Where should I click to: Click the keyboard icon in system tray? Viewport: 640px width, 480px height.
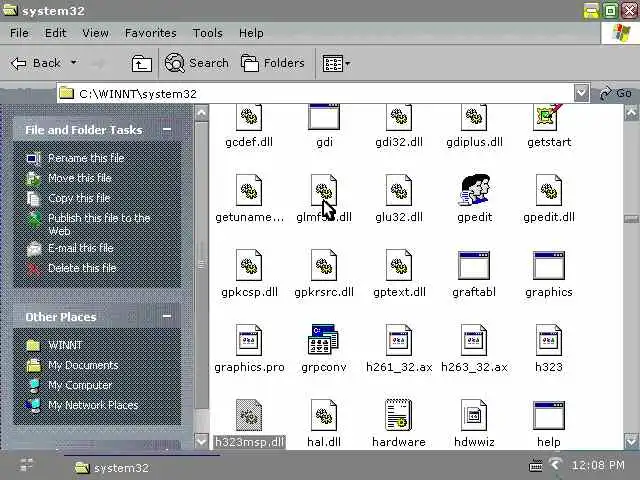(x=536, y=465)
